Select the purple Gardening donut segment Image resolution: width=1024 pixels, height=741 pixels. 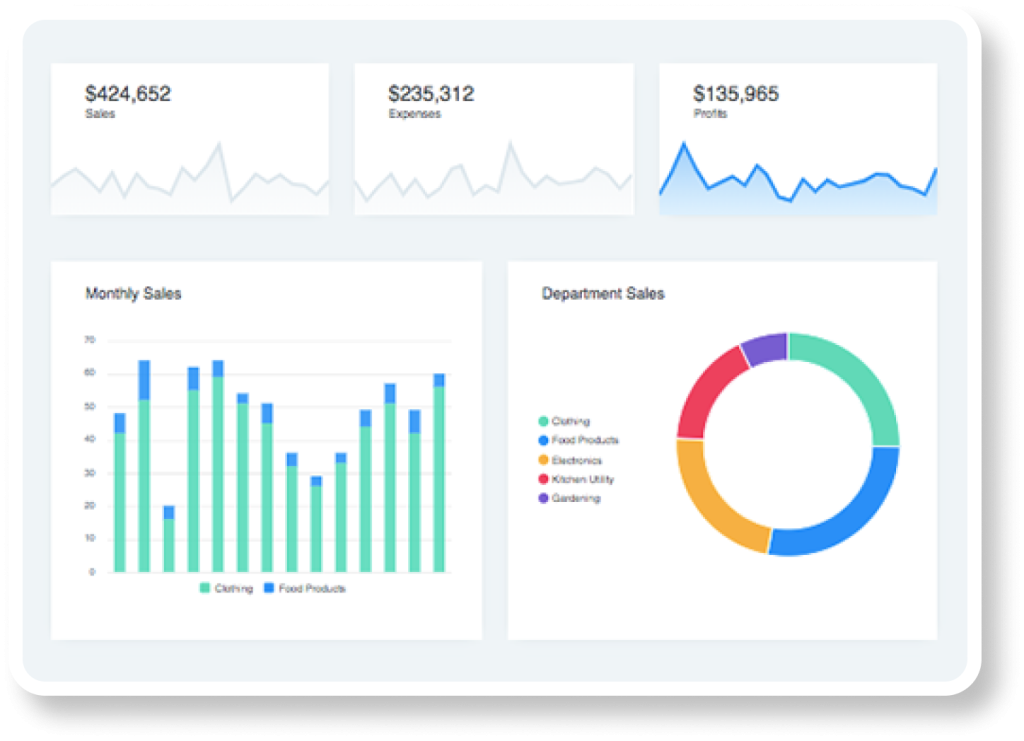tap(765, 349)
